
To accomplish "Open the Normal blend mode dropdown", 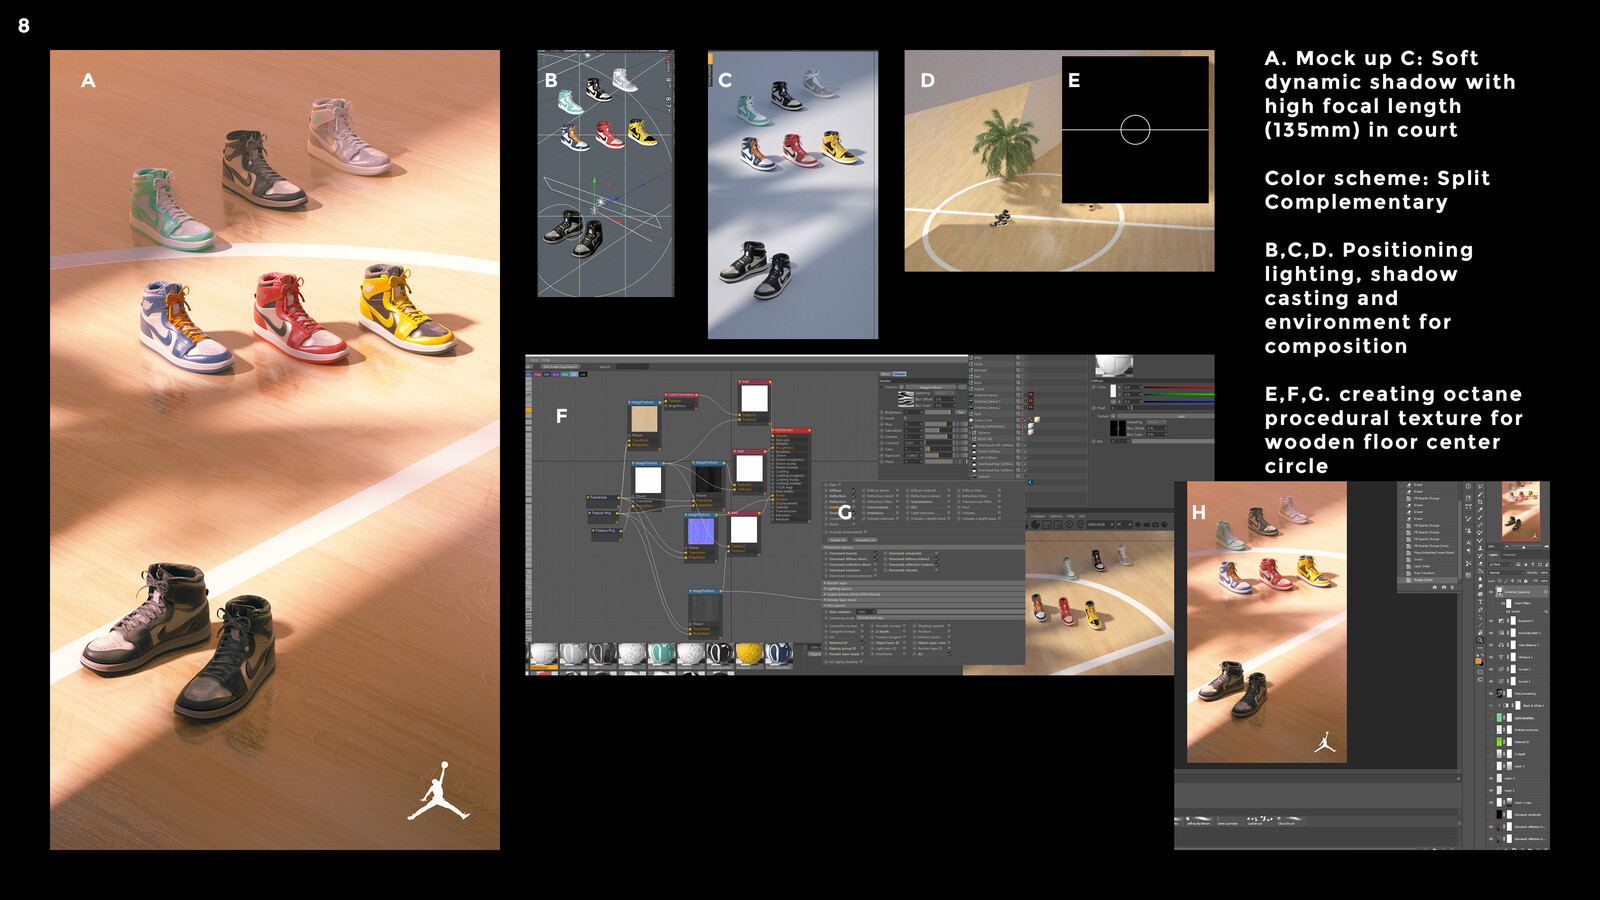I will (1506, 573).
